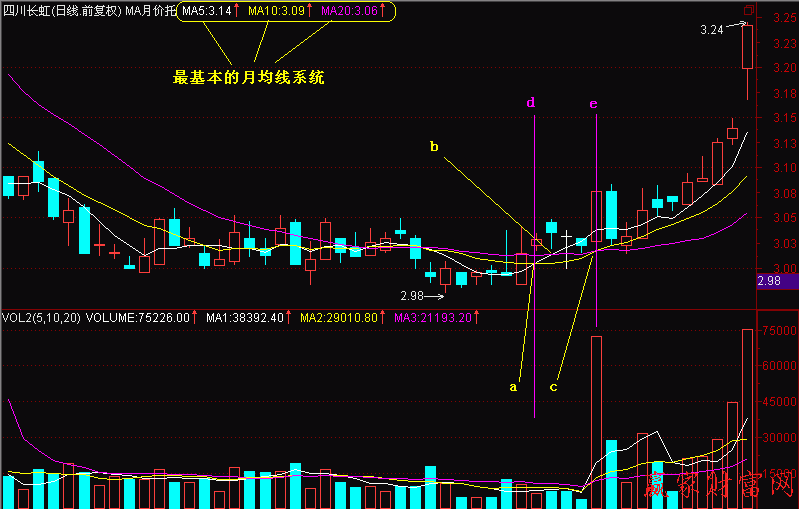Click the highlighted 2.98 price marker on axis
This screenshot has height=509, width=799.
(778, 281)
